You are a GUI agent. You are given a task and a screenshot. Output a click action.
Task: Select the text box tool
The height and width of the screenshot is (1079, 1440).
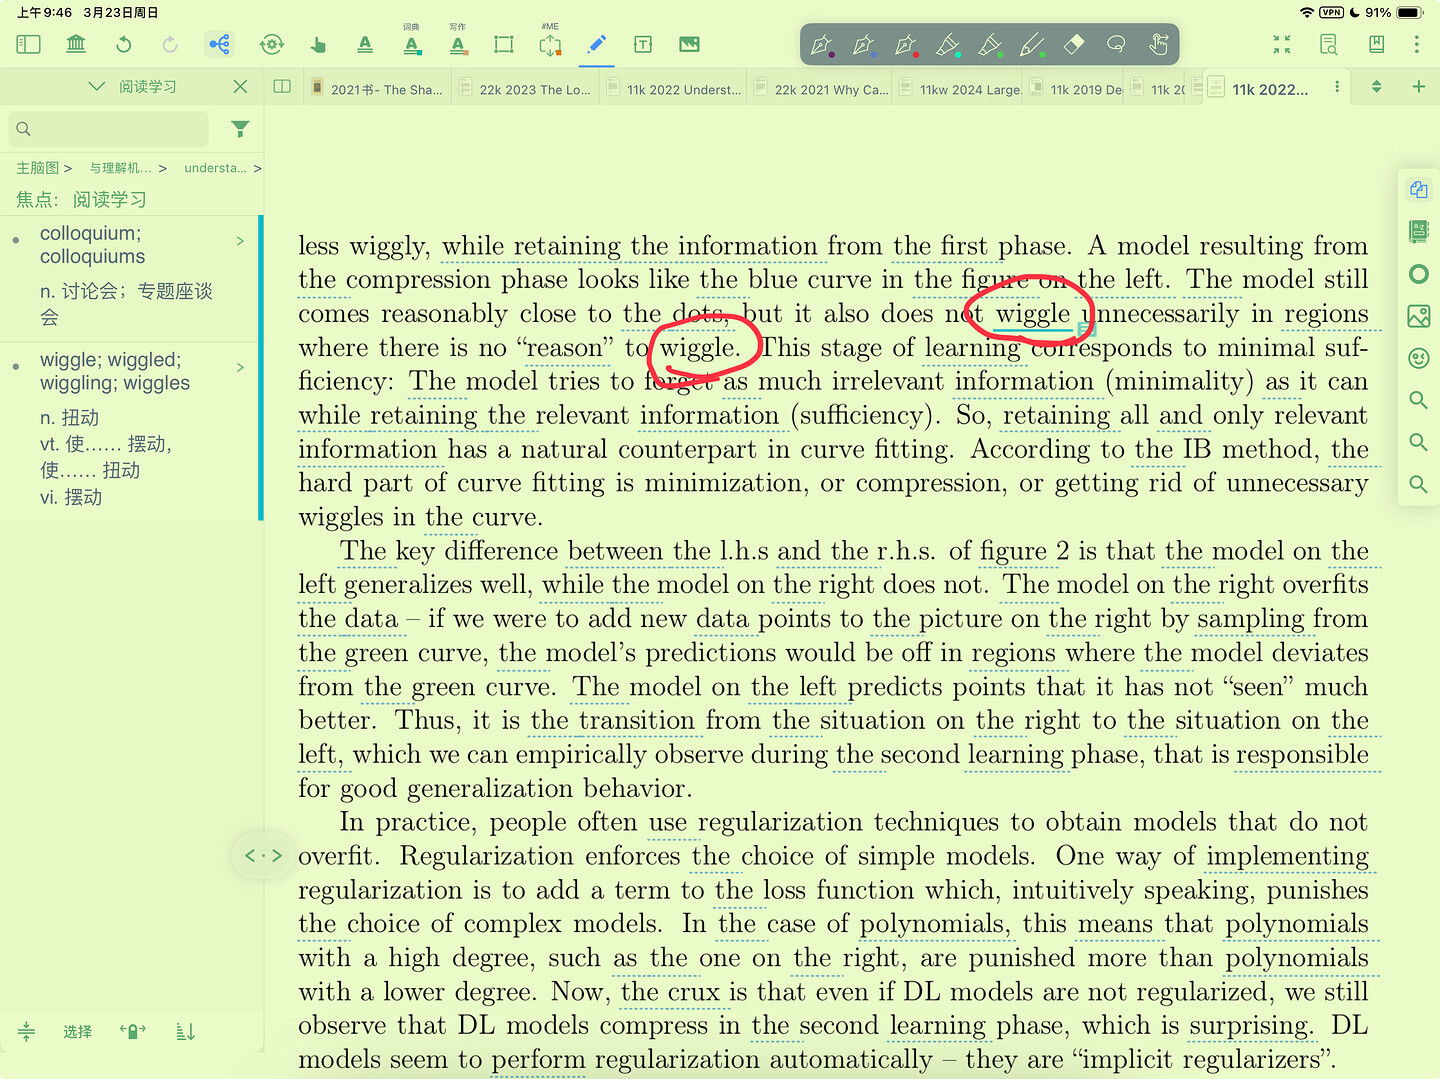point(643,44)
